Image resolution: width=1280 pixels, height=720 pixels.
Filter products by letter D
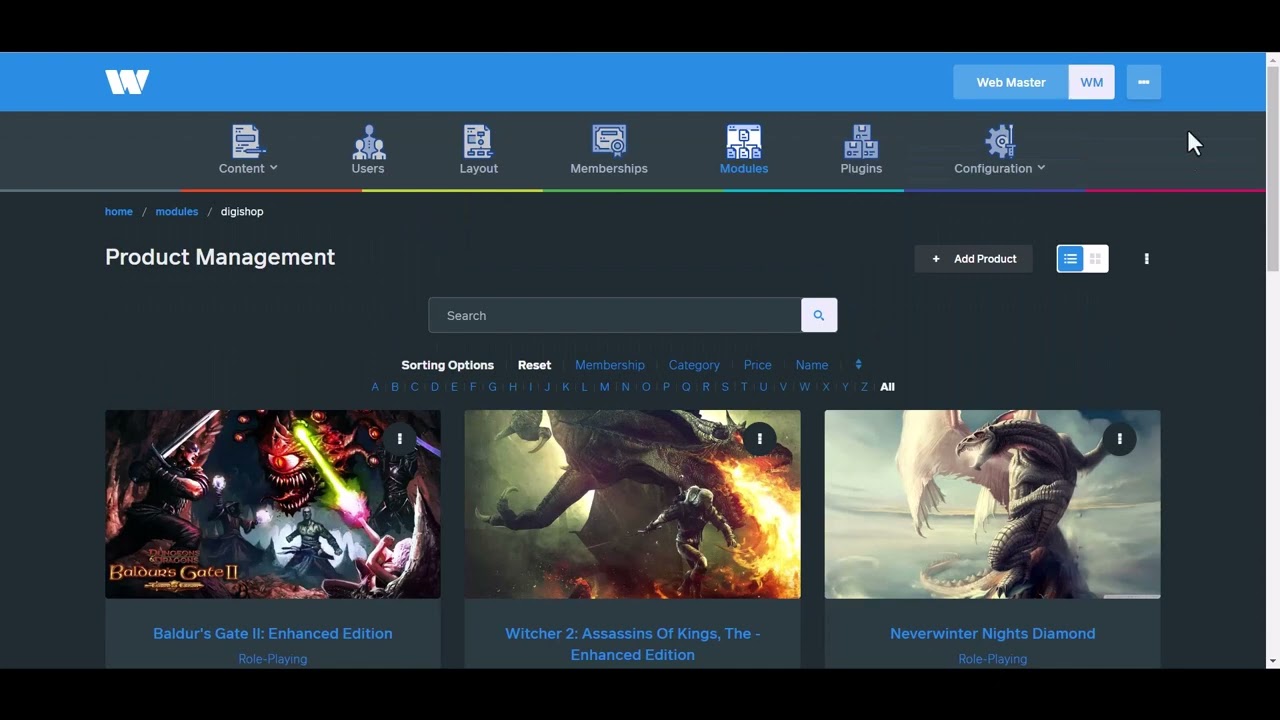(435, 387)
